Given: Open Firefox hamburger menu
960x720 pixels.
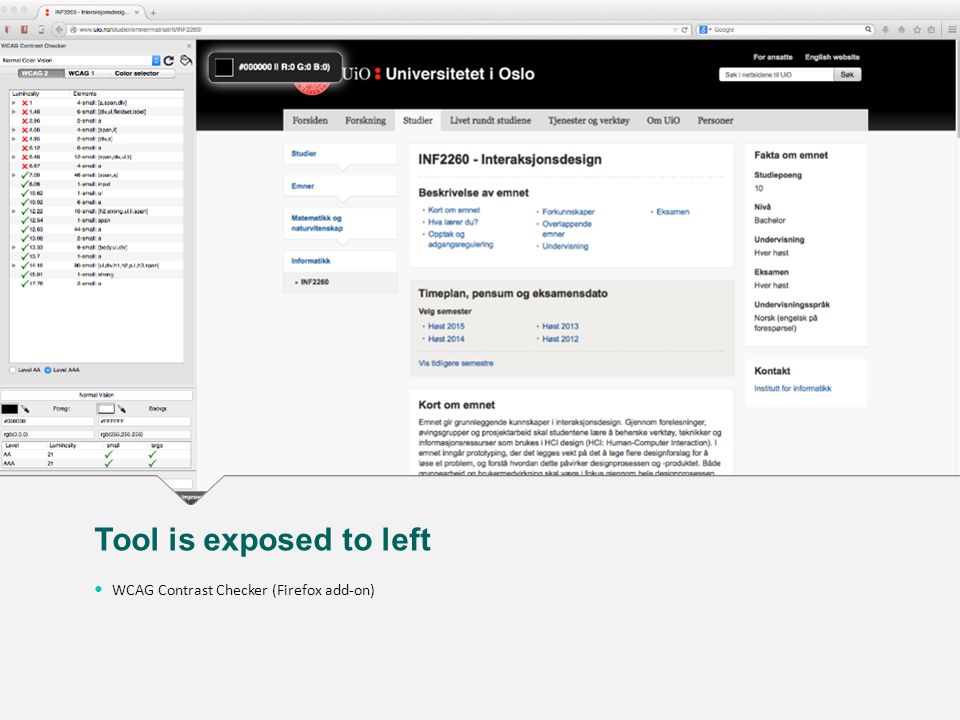Looking at the screenshot, I should (952, 29).
